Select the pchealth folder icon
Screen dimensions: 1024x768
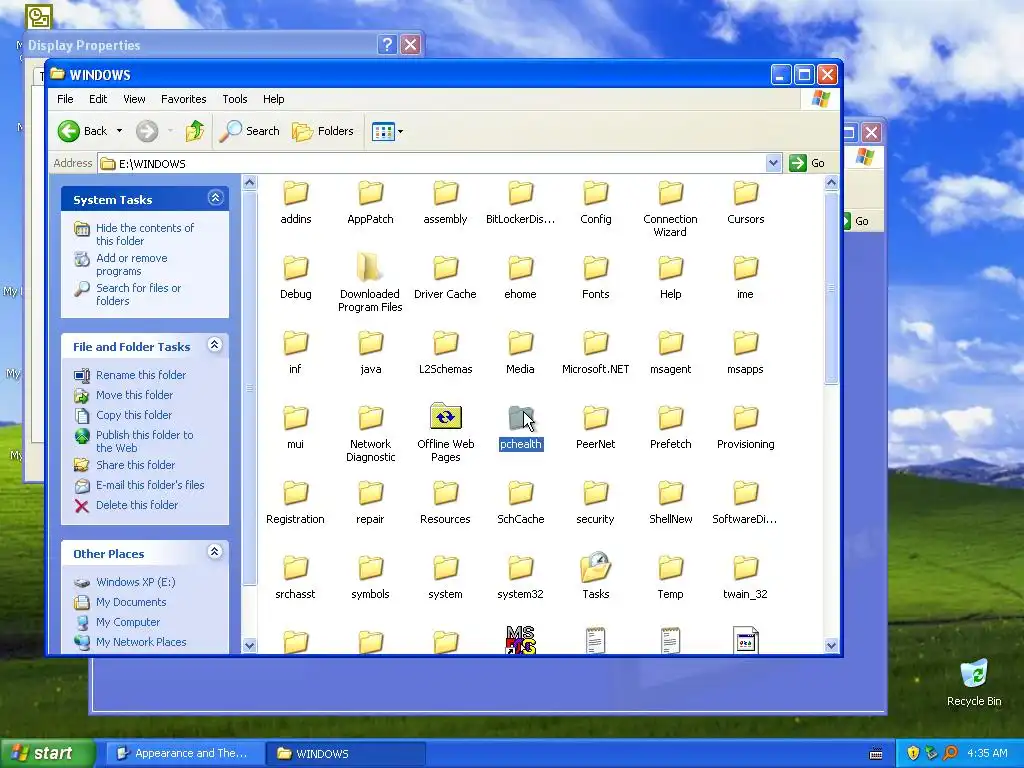[x=521, y=419]
